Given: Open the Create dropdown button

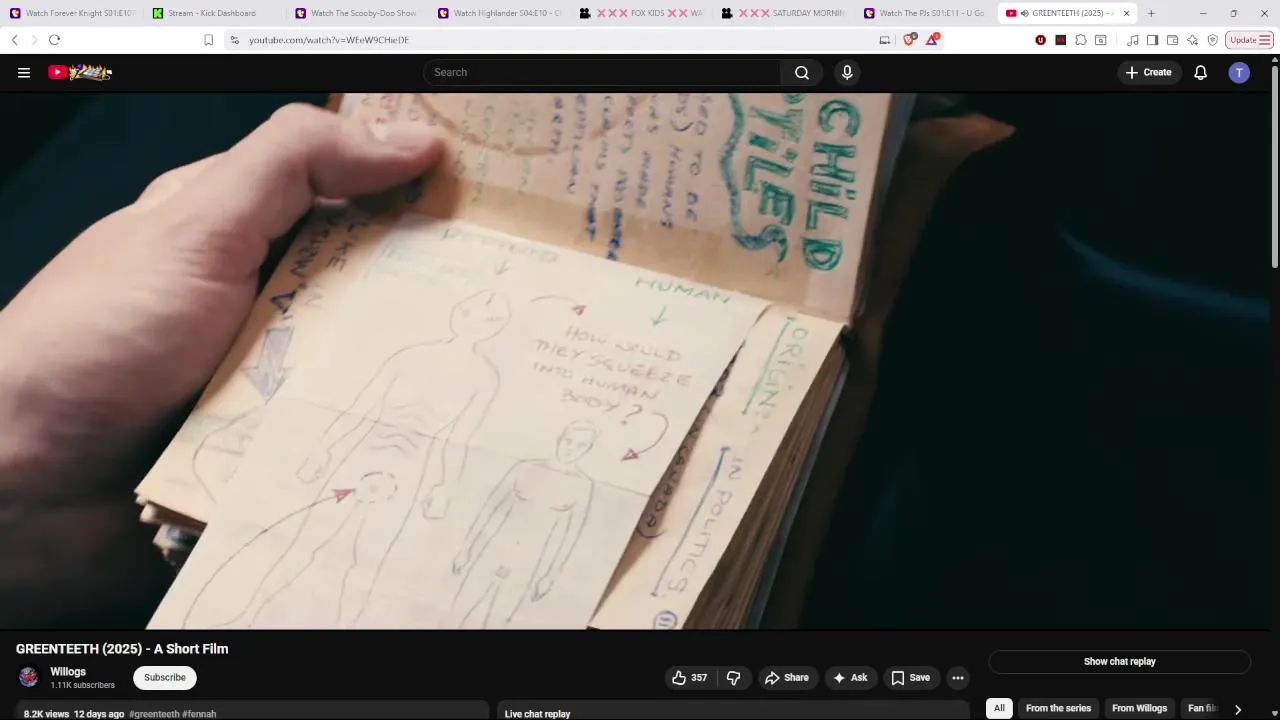Looking at the screenshot, I should 1148,72.
